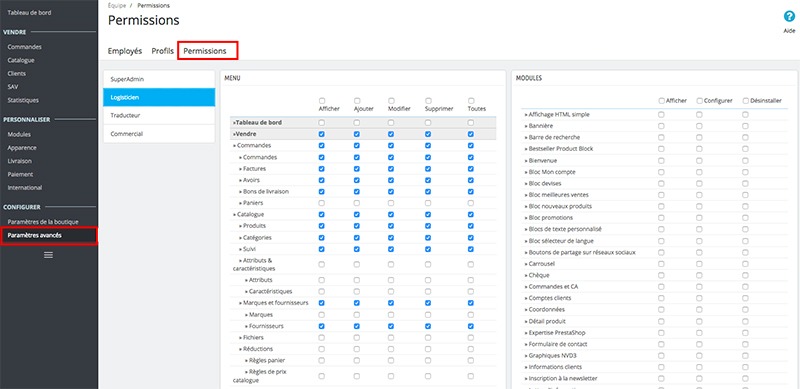The image size is (800, 389).
Task: Check Afficher for Carrousel module
Action: [x=661, y=264]
